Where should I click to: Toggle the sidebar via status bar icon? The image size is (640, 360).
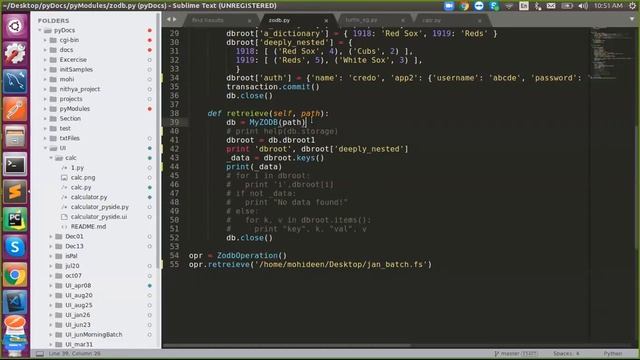click(x=40, y=353)
